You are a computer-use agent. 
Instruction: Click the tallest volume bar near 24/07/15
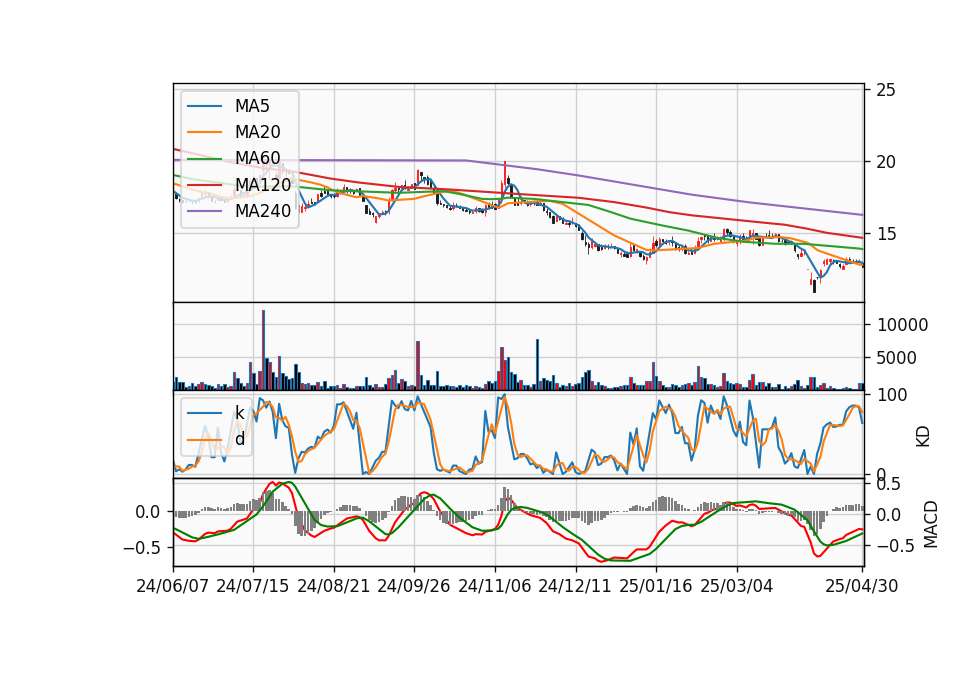tap(263, 350)
